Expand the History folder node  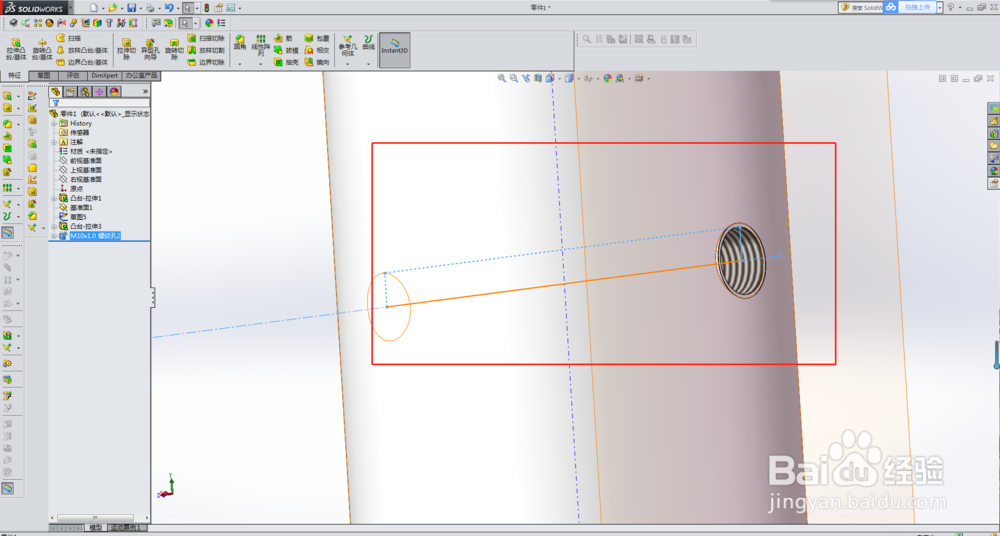click(x=54, y=123)
